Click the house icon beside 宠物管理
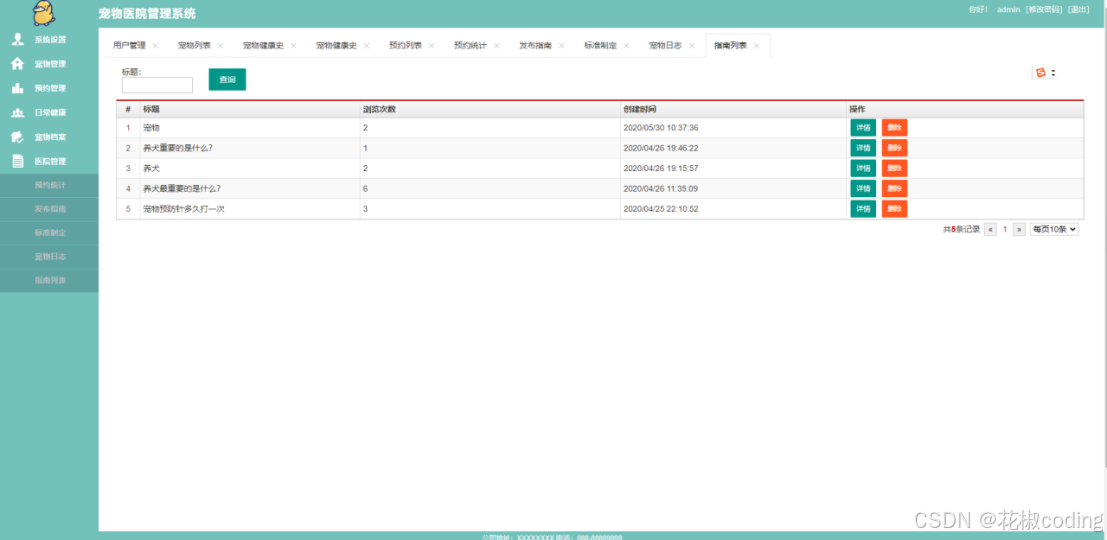 tap(18, 64)
